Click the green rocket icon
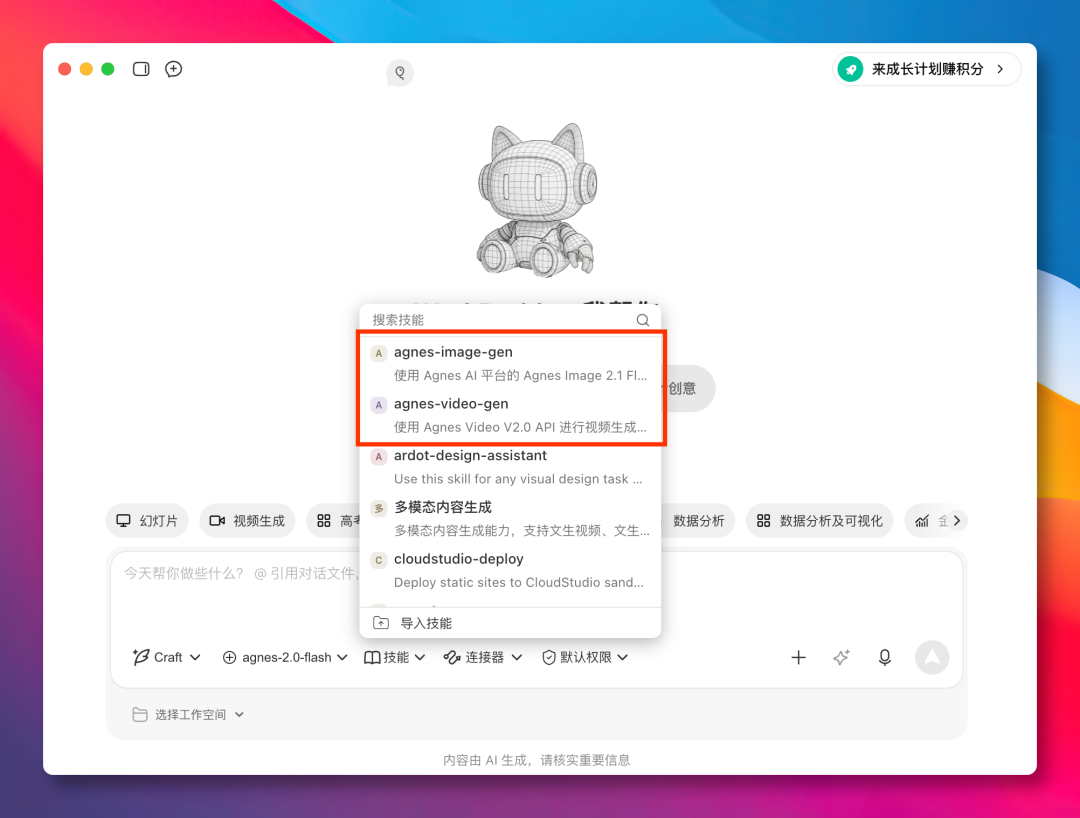1080x818 pixels. pyautogui.click(x=851, y=69)
